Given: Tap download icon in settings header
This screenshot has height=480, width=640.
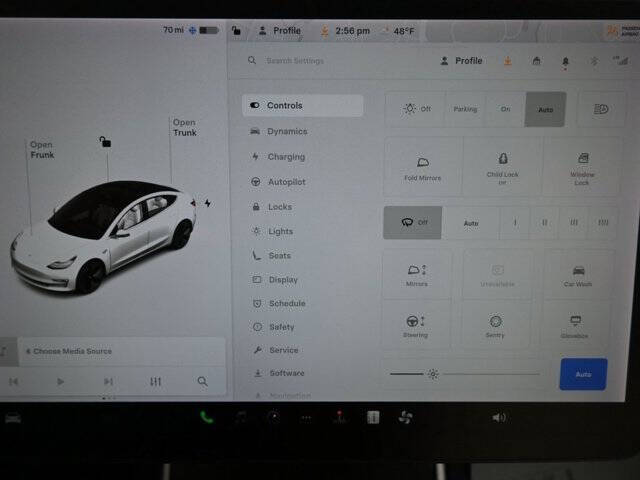Looking at the screenshot, I should 507,61.
